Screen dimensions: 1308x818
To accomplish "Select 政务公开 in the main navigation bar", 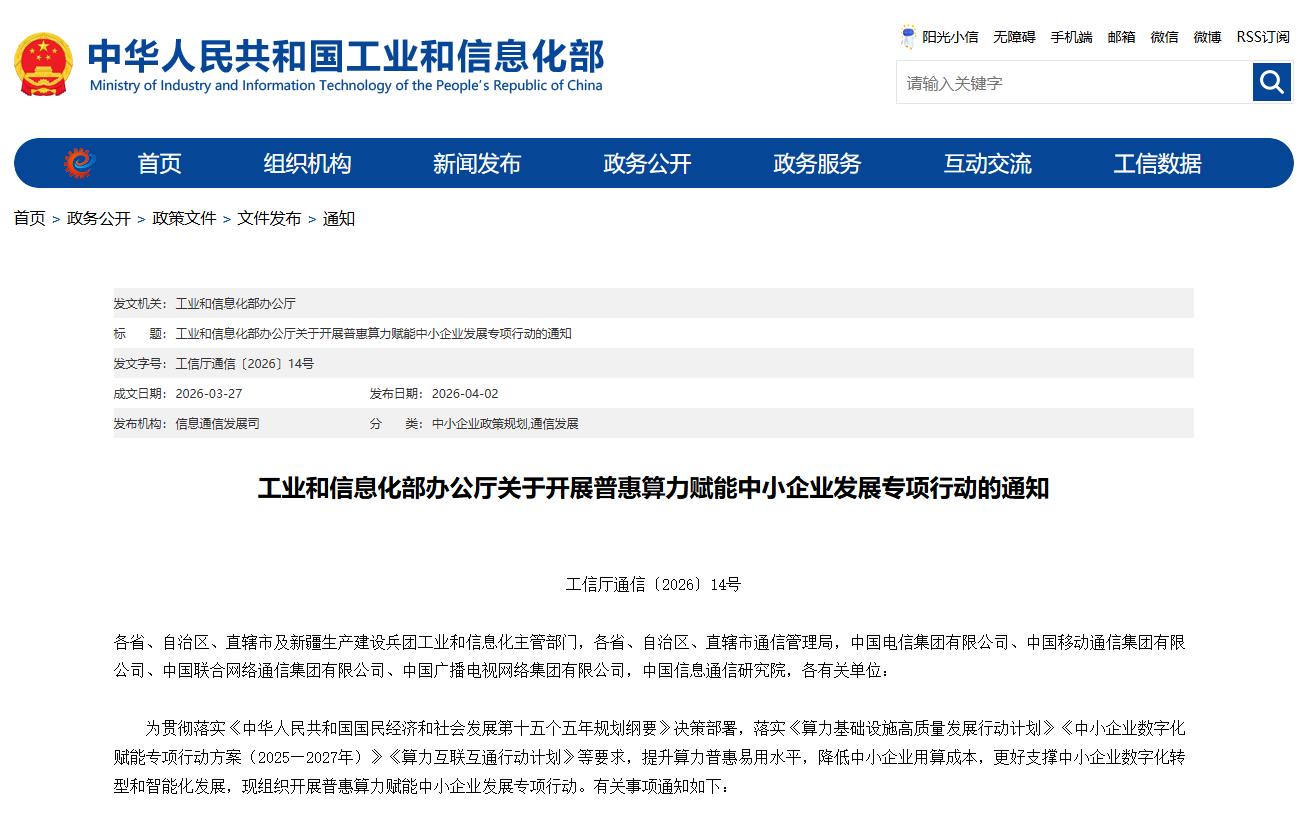I will pos(647,164).
